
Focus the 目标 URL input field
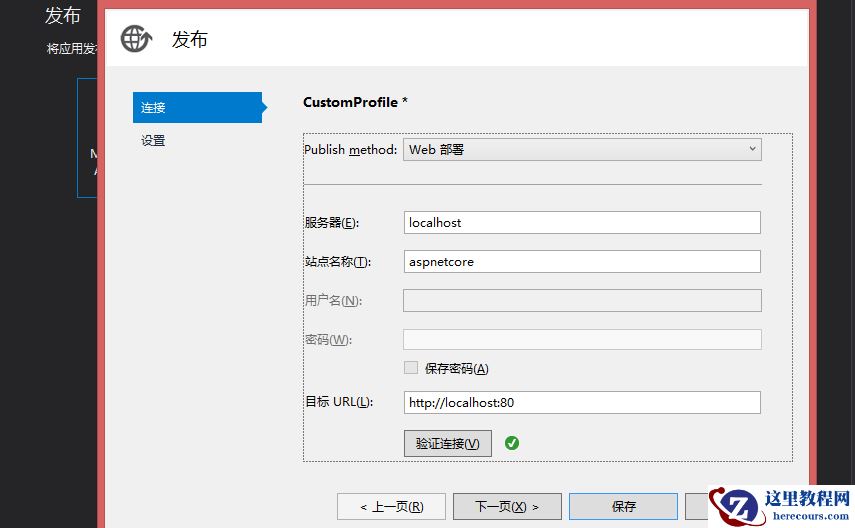coord(583,402)
